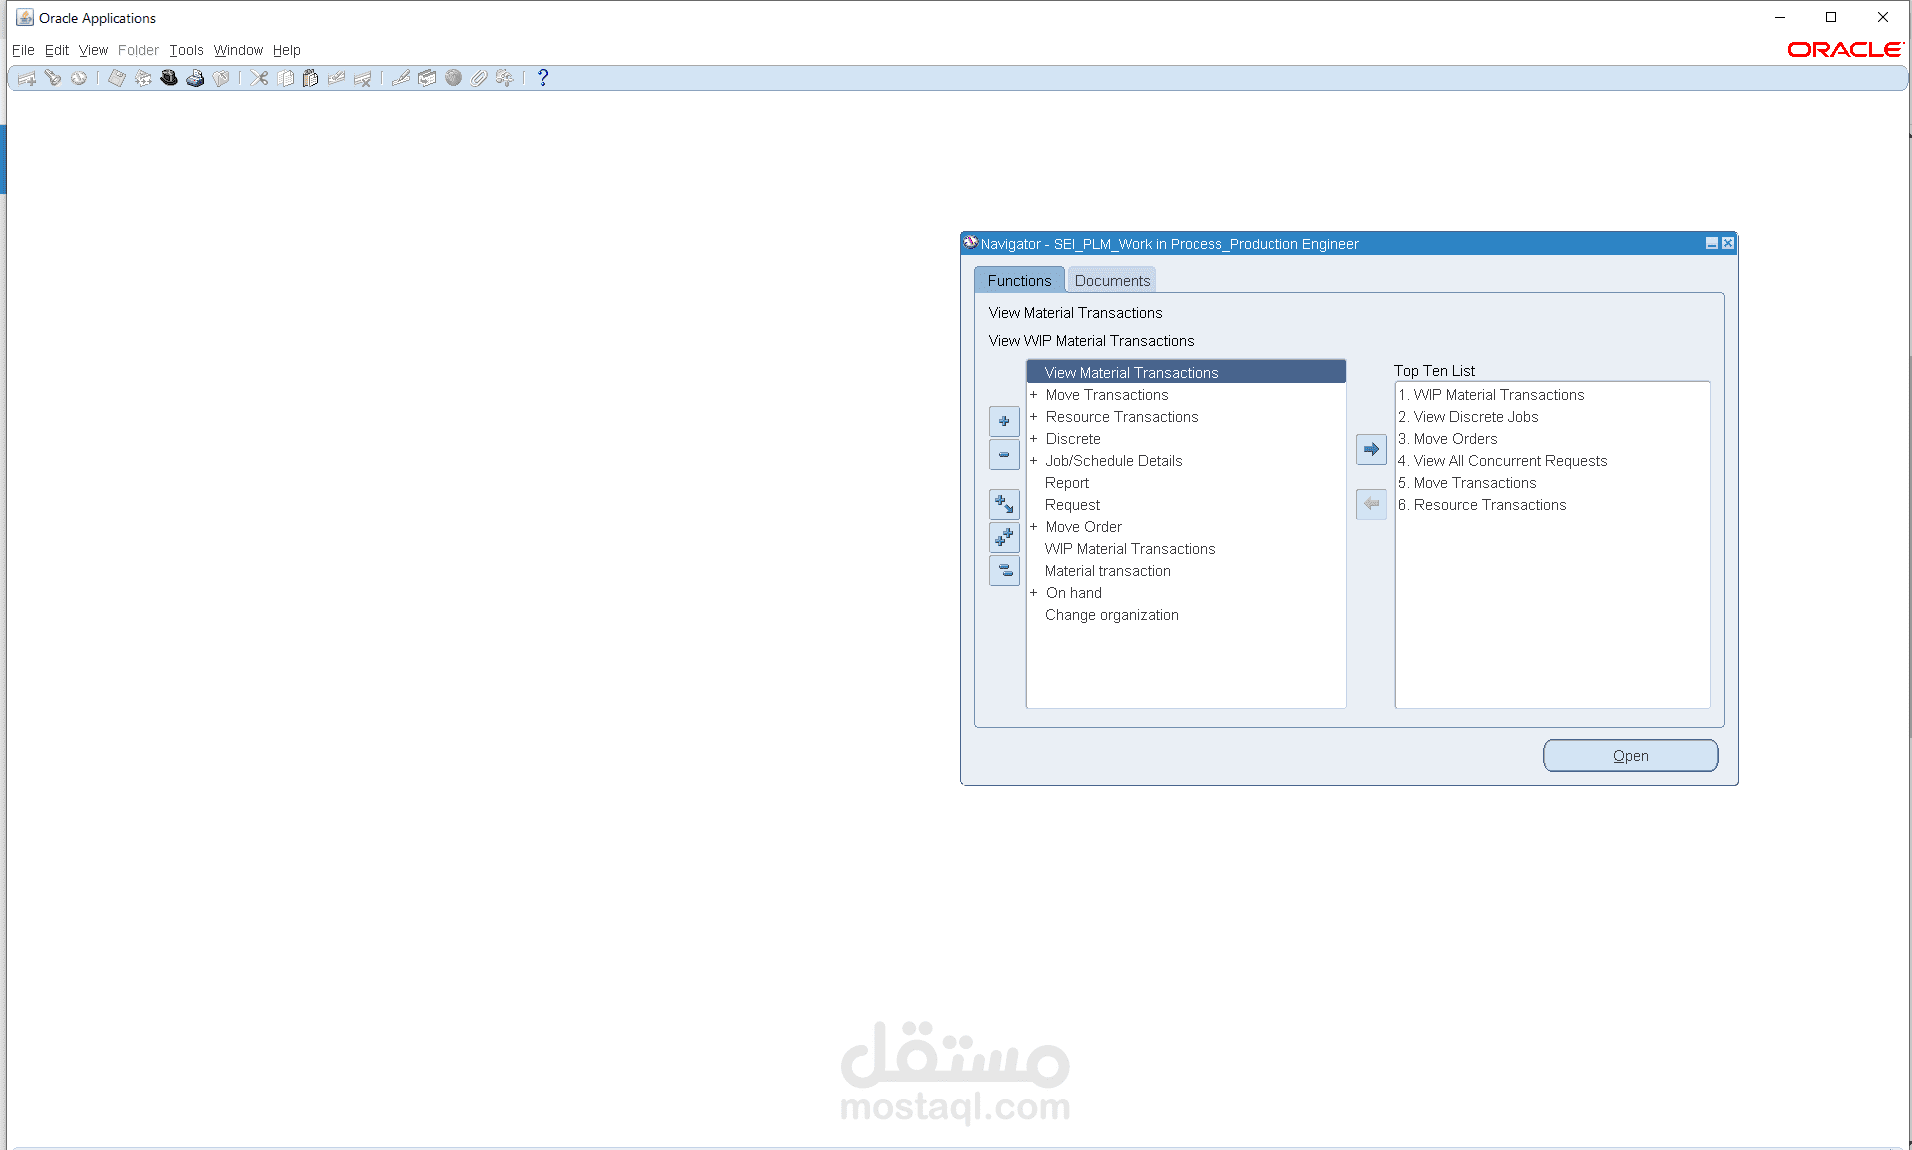Select unnumbered WIP Material Transactions tree row
This screenshot has height=1150, width=1912.
click(1130, 549)
